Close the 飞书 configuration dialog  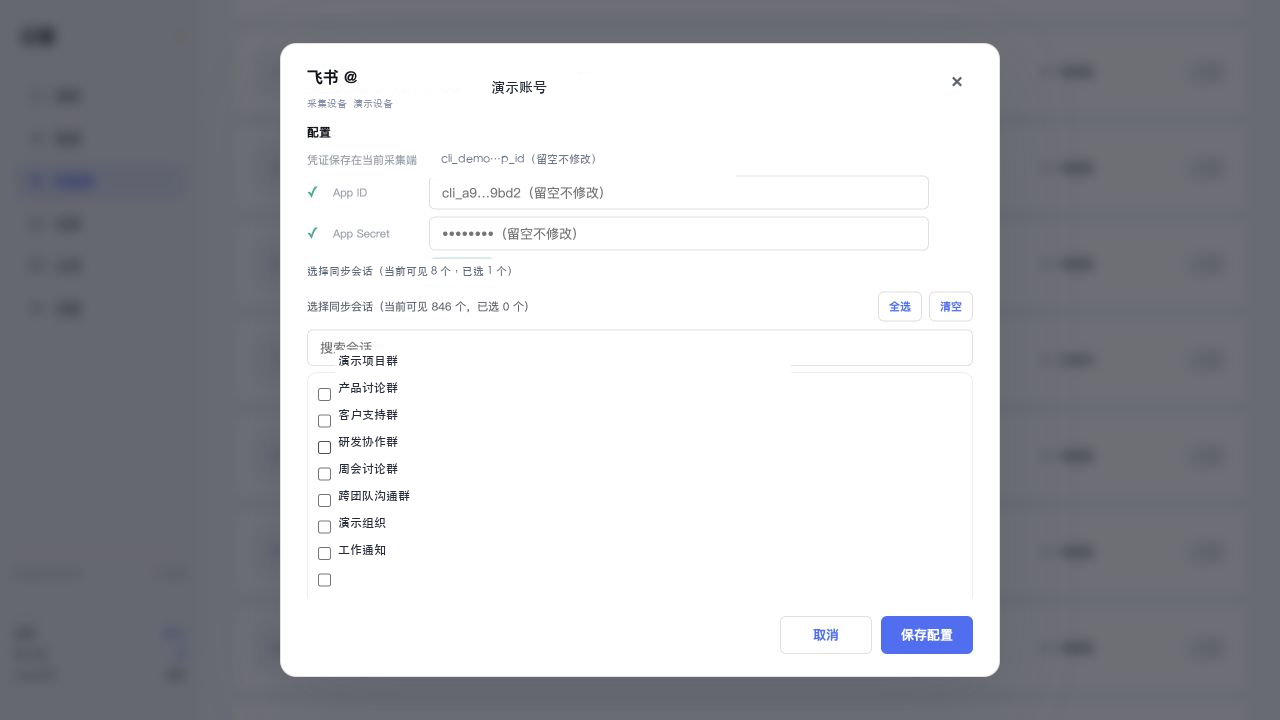point(957,82)
